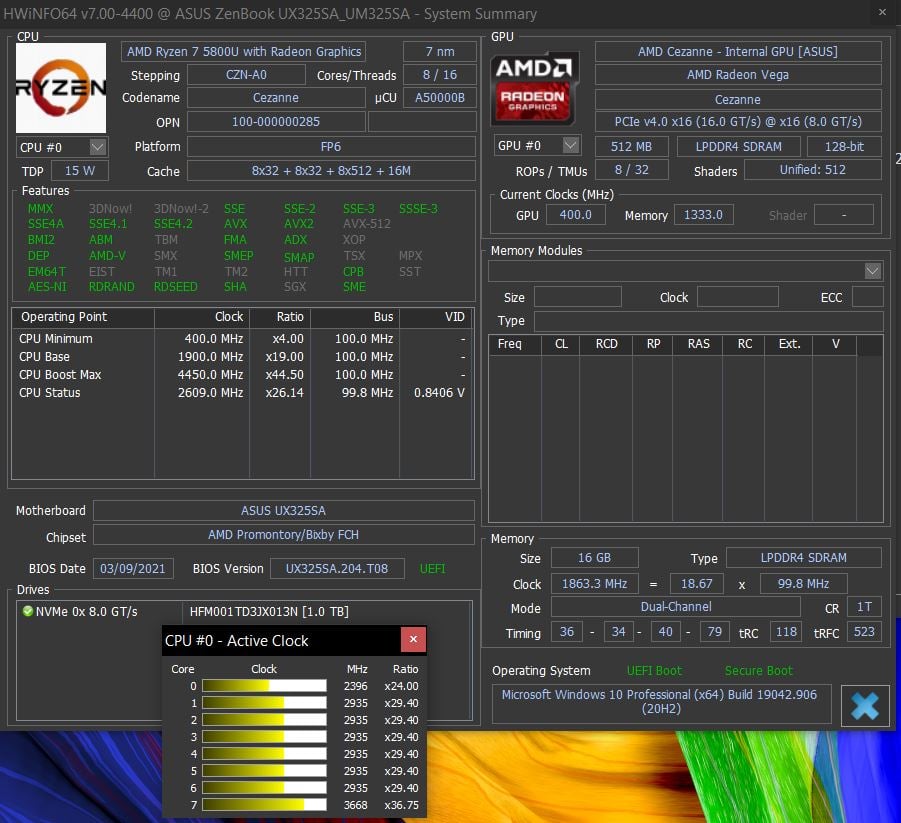This screenshot has height=823, width=901.
Task: Click the FP6 platform field
Action: click(331, 147)
